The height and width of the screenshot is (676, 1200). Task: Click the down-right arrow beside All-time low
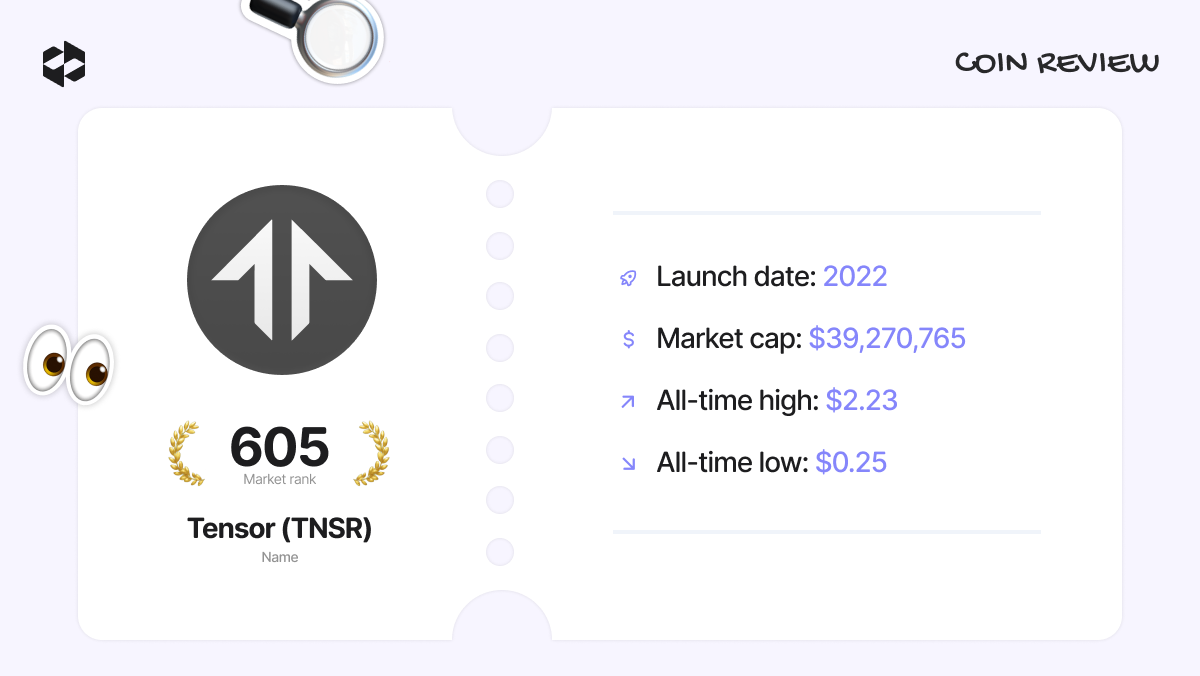[x=628, y=463]
